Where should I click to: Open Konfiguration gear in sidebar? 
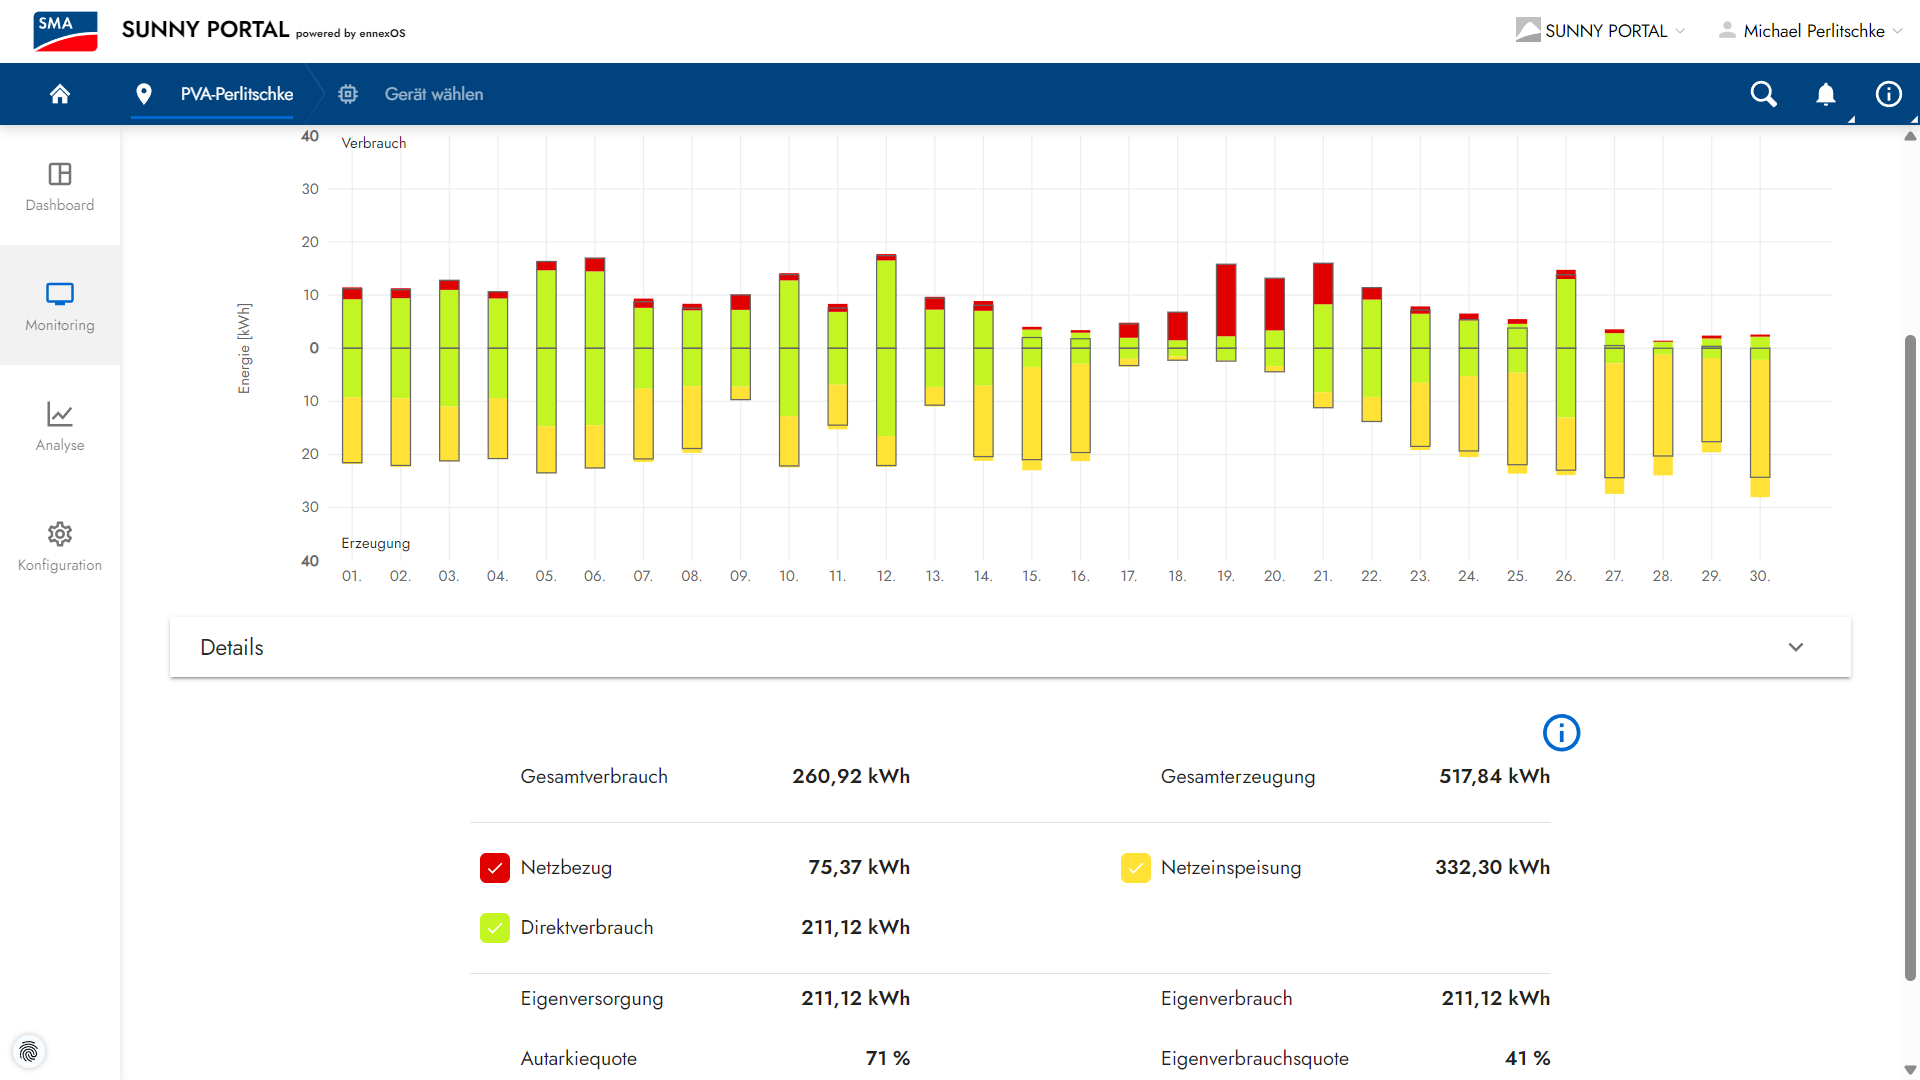[x=60, y=546]
